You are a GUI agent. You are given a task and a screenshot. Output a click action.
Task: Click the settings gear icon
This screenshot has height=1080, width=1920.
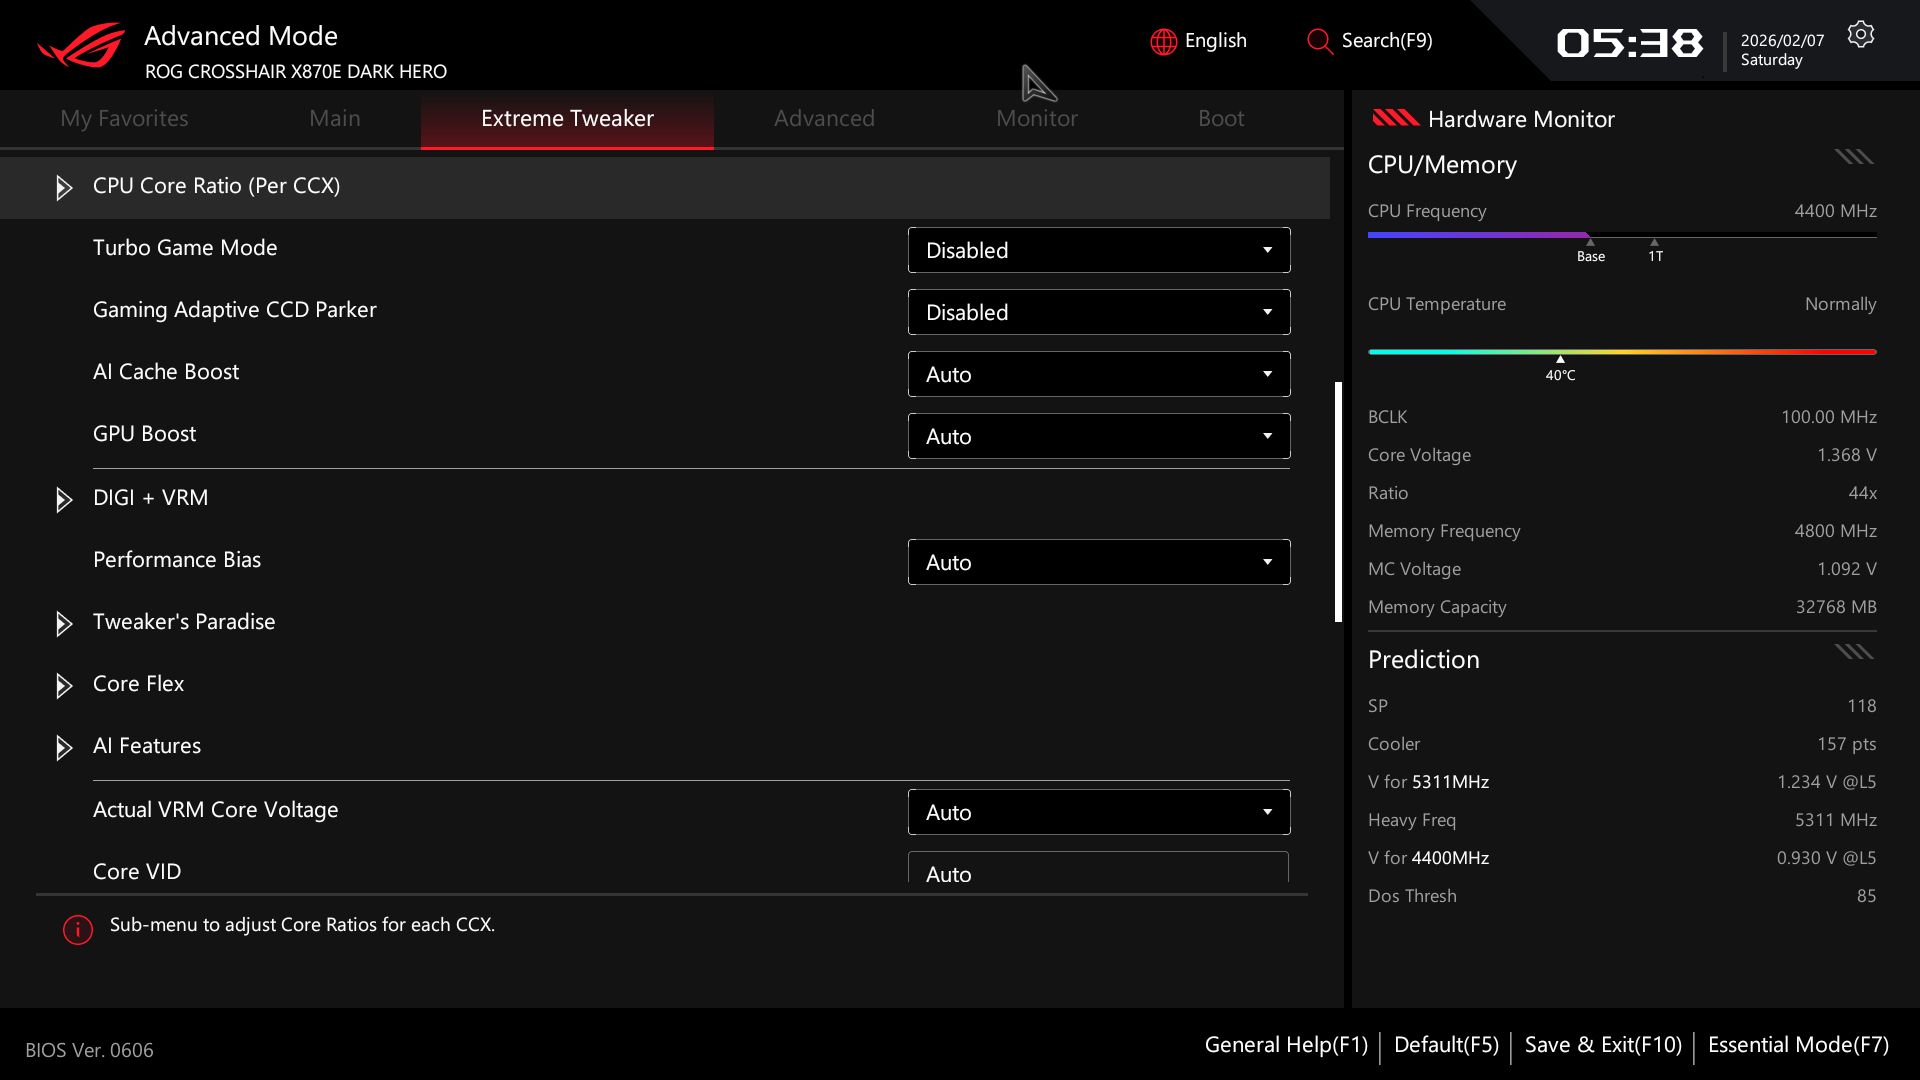[x=1860, y=35]
